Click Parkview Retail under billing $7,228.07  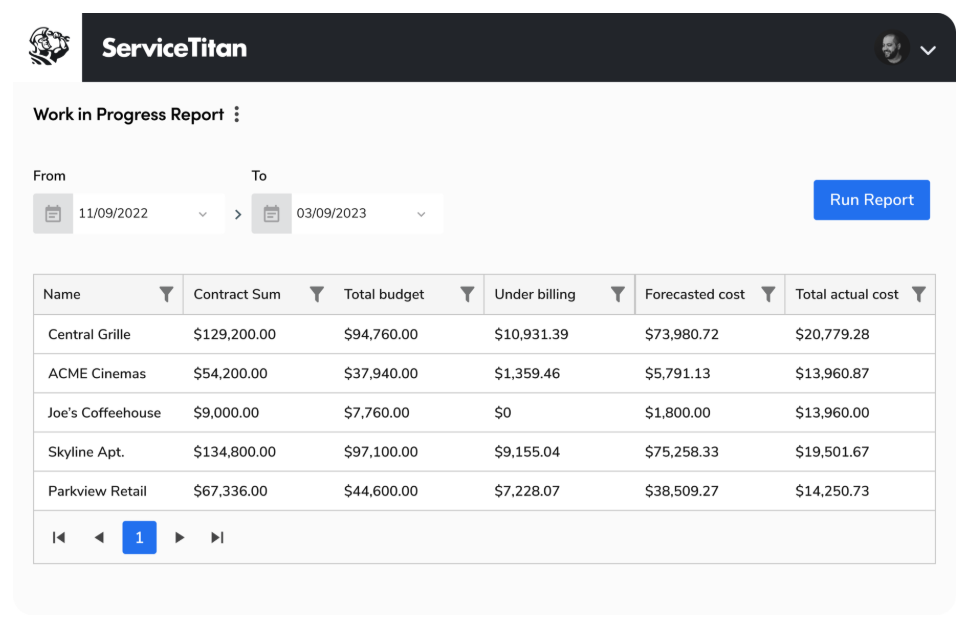(527, 491)
